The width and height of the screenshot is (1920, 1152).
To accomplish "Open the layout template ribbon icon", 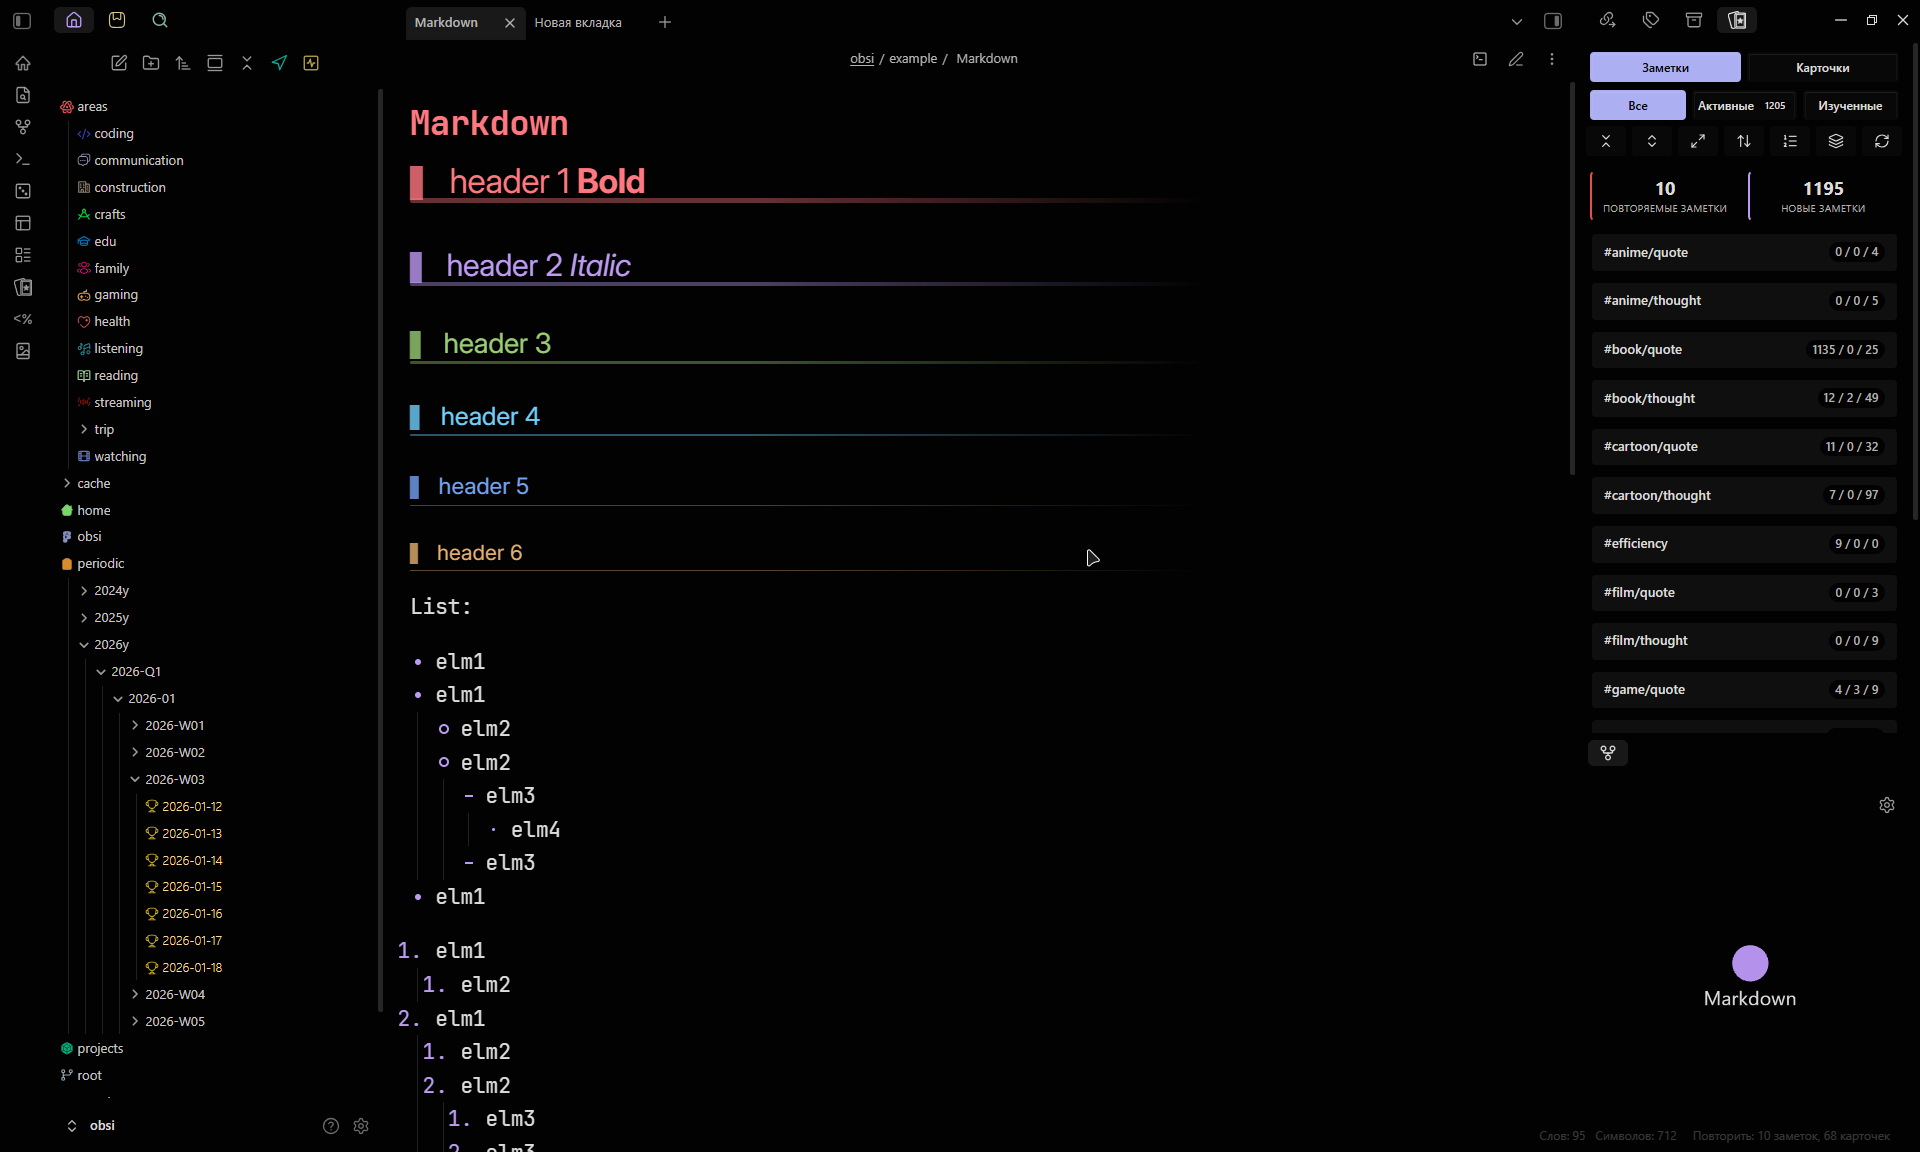I will (23, 223).
